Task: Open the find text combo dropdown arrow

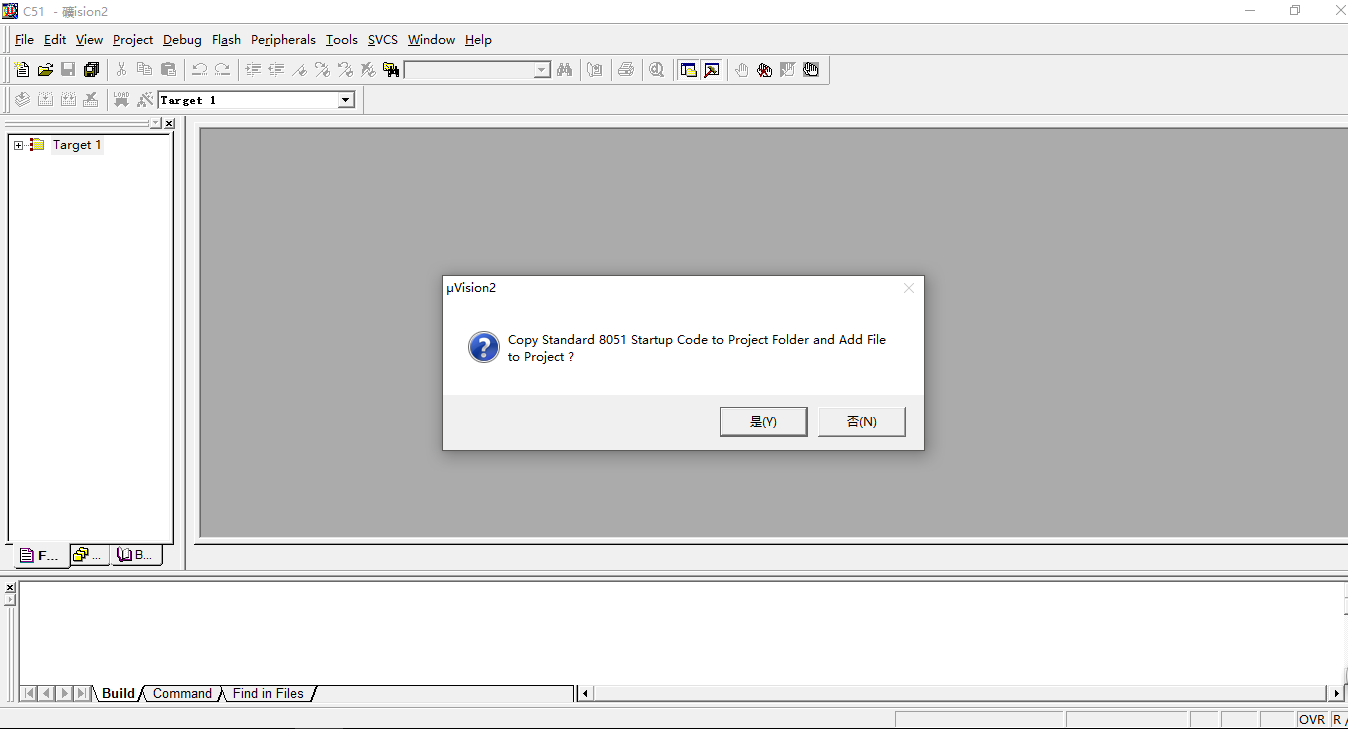Action: click(542, 70)
